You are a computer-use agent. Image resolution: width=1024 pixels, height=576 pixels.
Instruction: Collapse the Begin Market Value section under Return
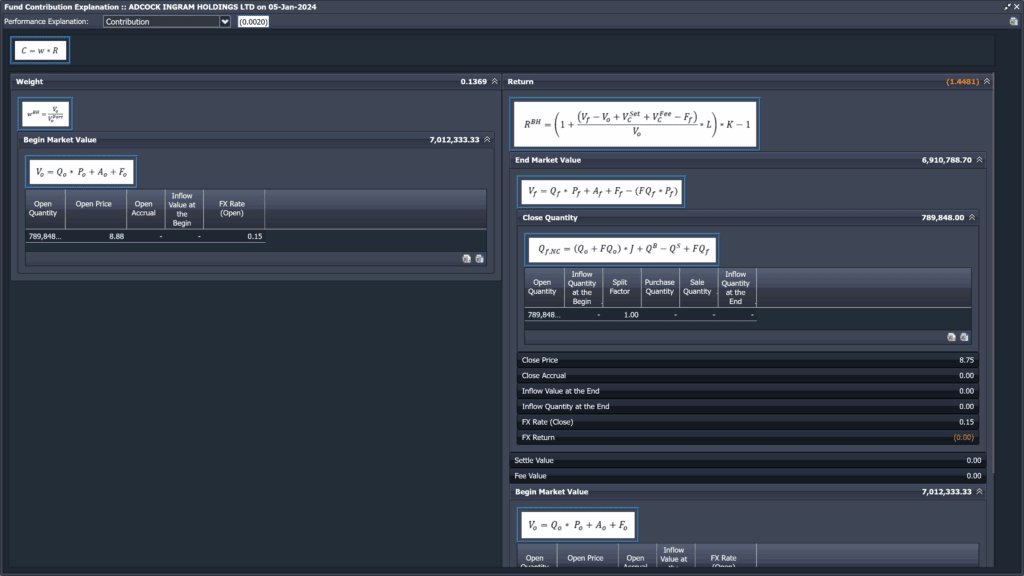(x=979, y=492)
